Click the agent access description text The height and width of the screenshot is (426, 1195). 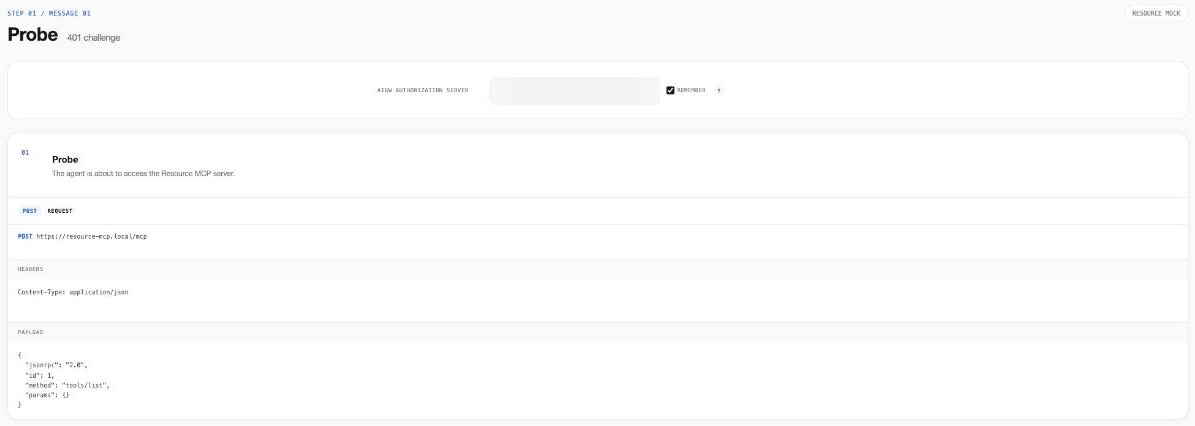[x=143, y=174]
